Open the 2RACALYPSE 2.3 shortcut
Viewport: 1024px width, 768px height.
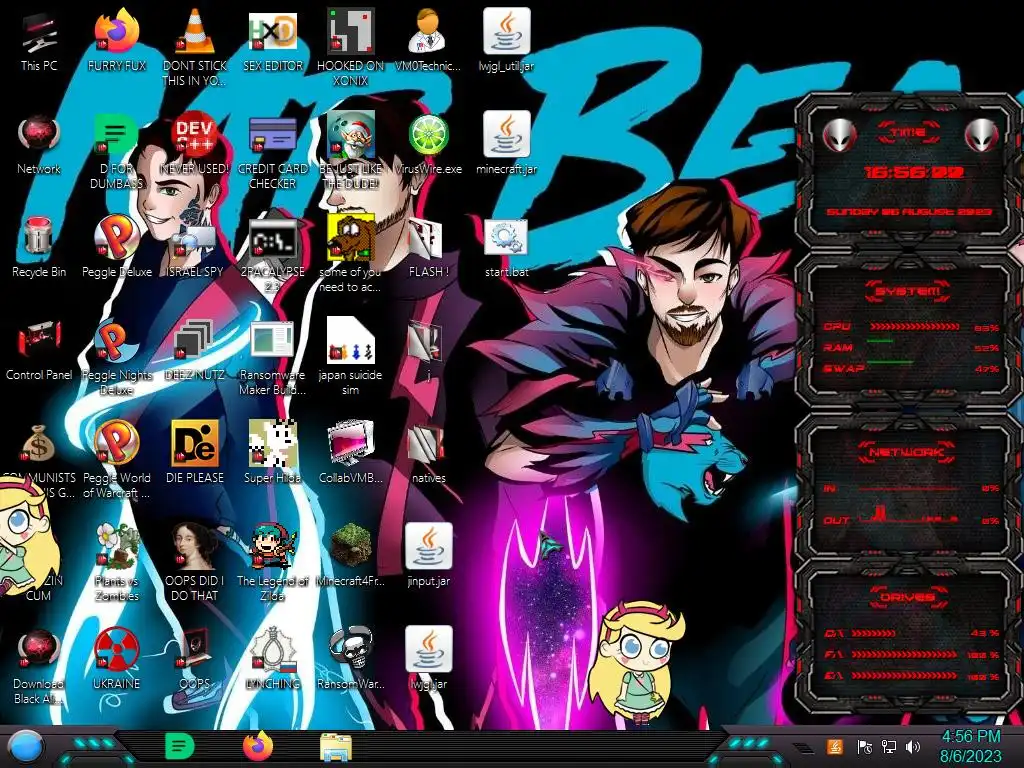(x=273, y=255)
